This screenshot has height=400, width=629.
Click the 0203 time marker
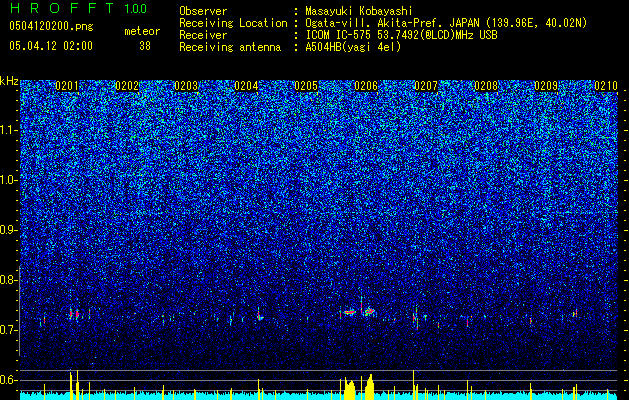click(x=186, y=86)
